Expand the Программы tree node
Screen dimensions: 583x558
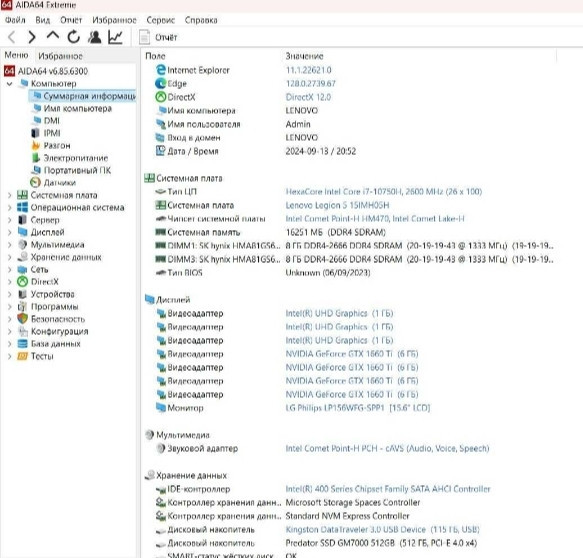coord(10,307)
